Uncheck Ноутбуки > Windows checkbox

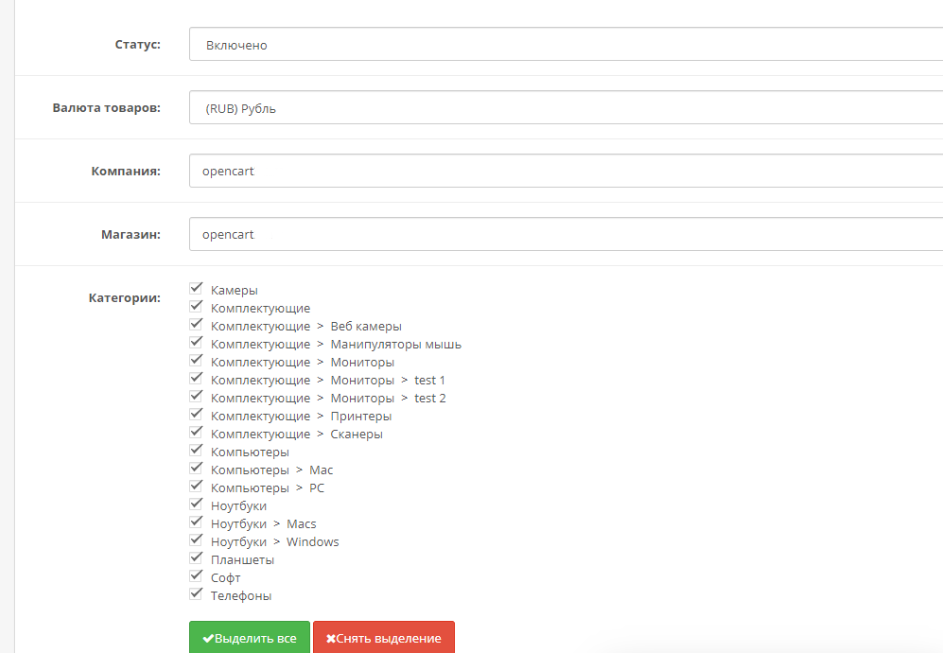(196, 541)
